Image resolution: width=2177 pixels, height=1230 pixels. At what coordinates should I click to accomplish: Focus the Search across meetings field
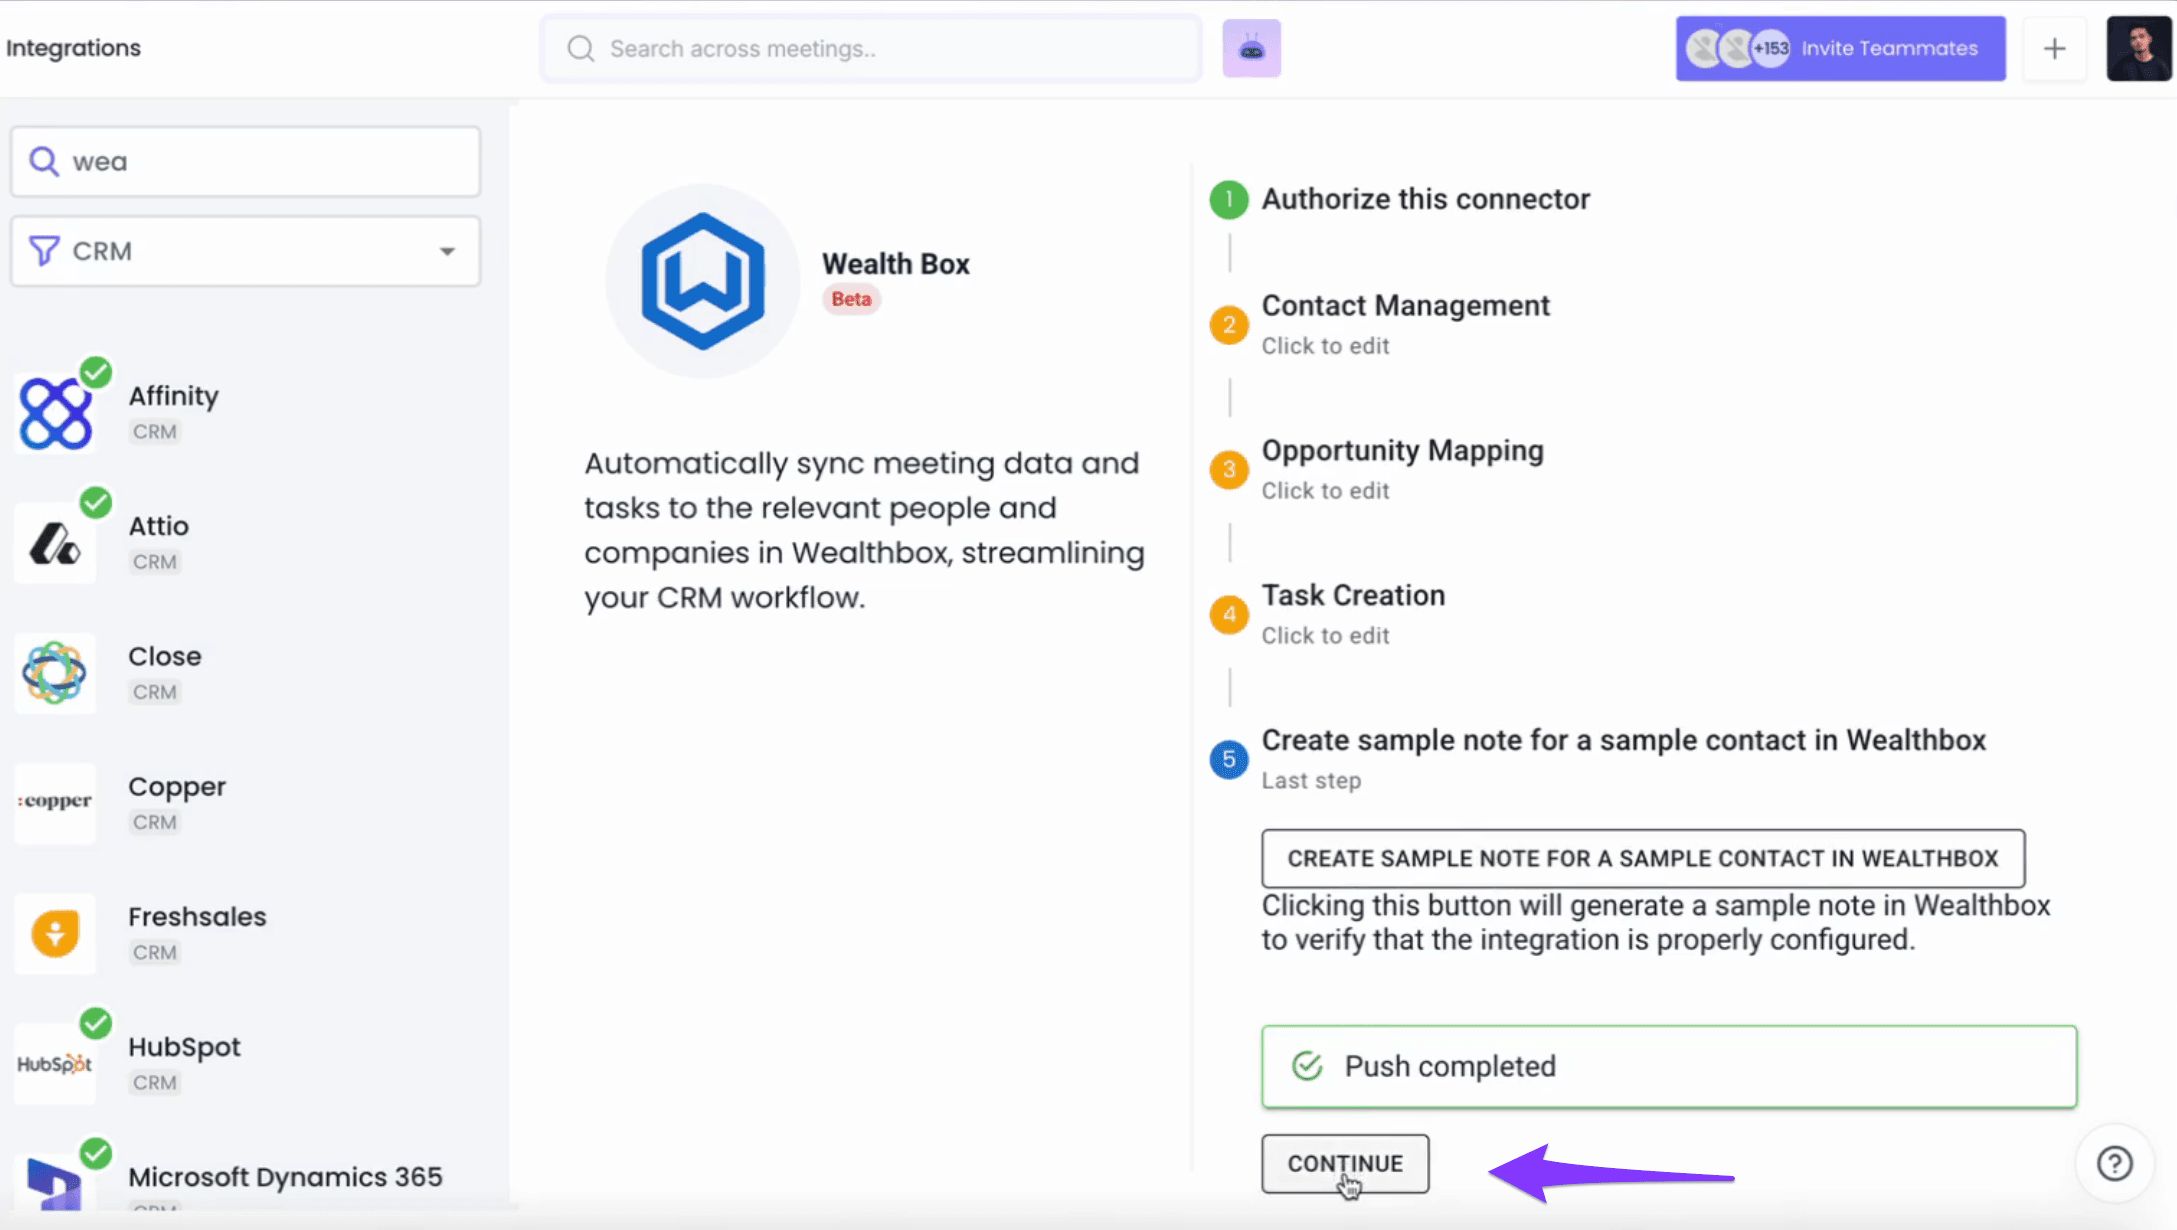(x=871, y=48)
